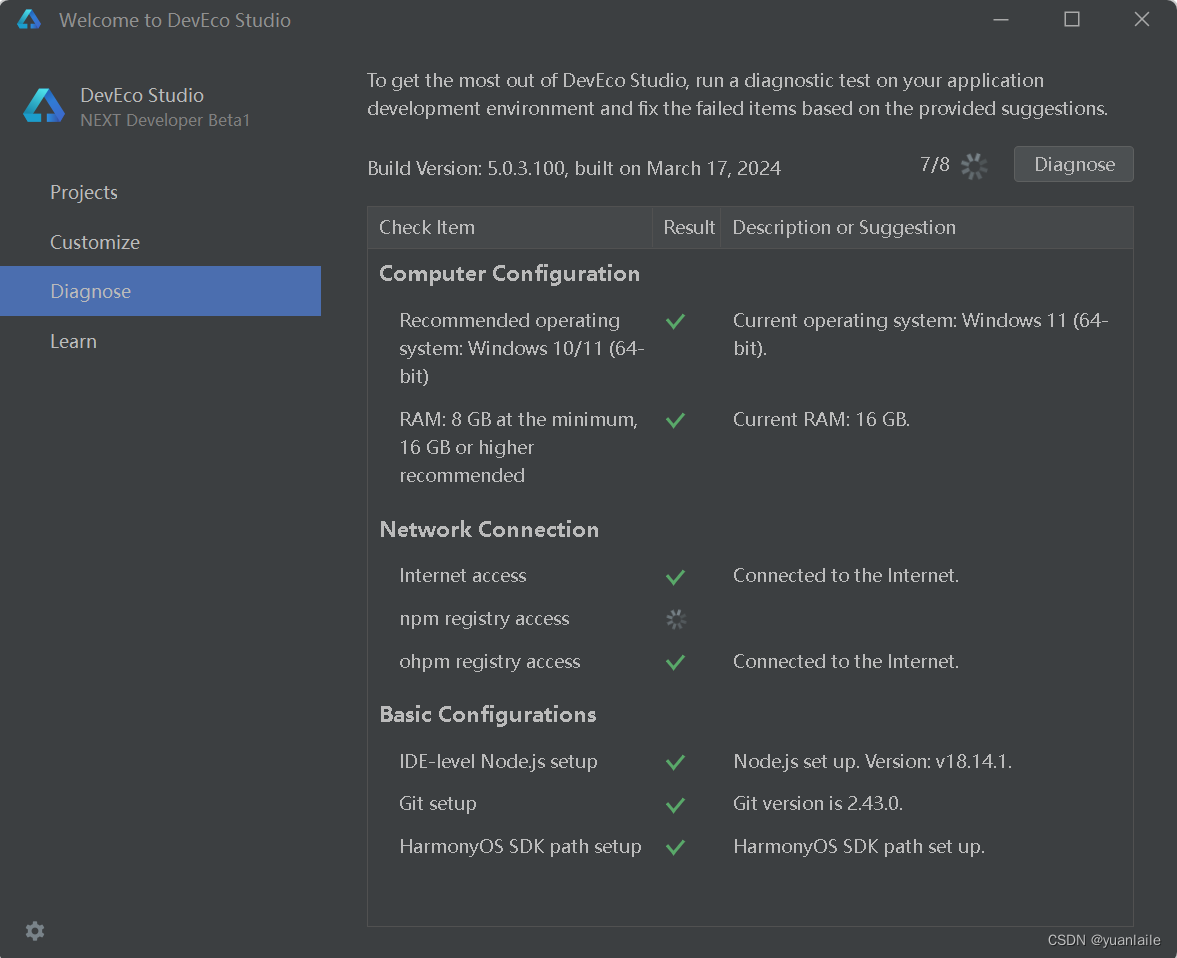Click 'Connected to the Internet.' beside ohpm registry
Image resolution: width=1177 pixels, height=958 pixels.
click(846, 661)
